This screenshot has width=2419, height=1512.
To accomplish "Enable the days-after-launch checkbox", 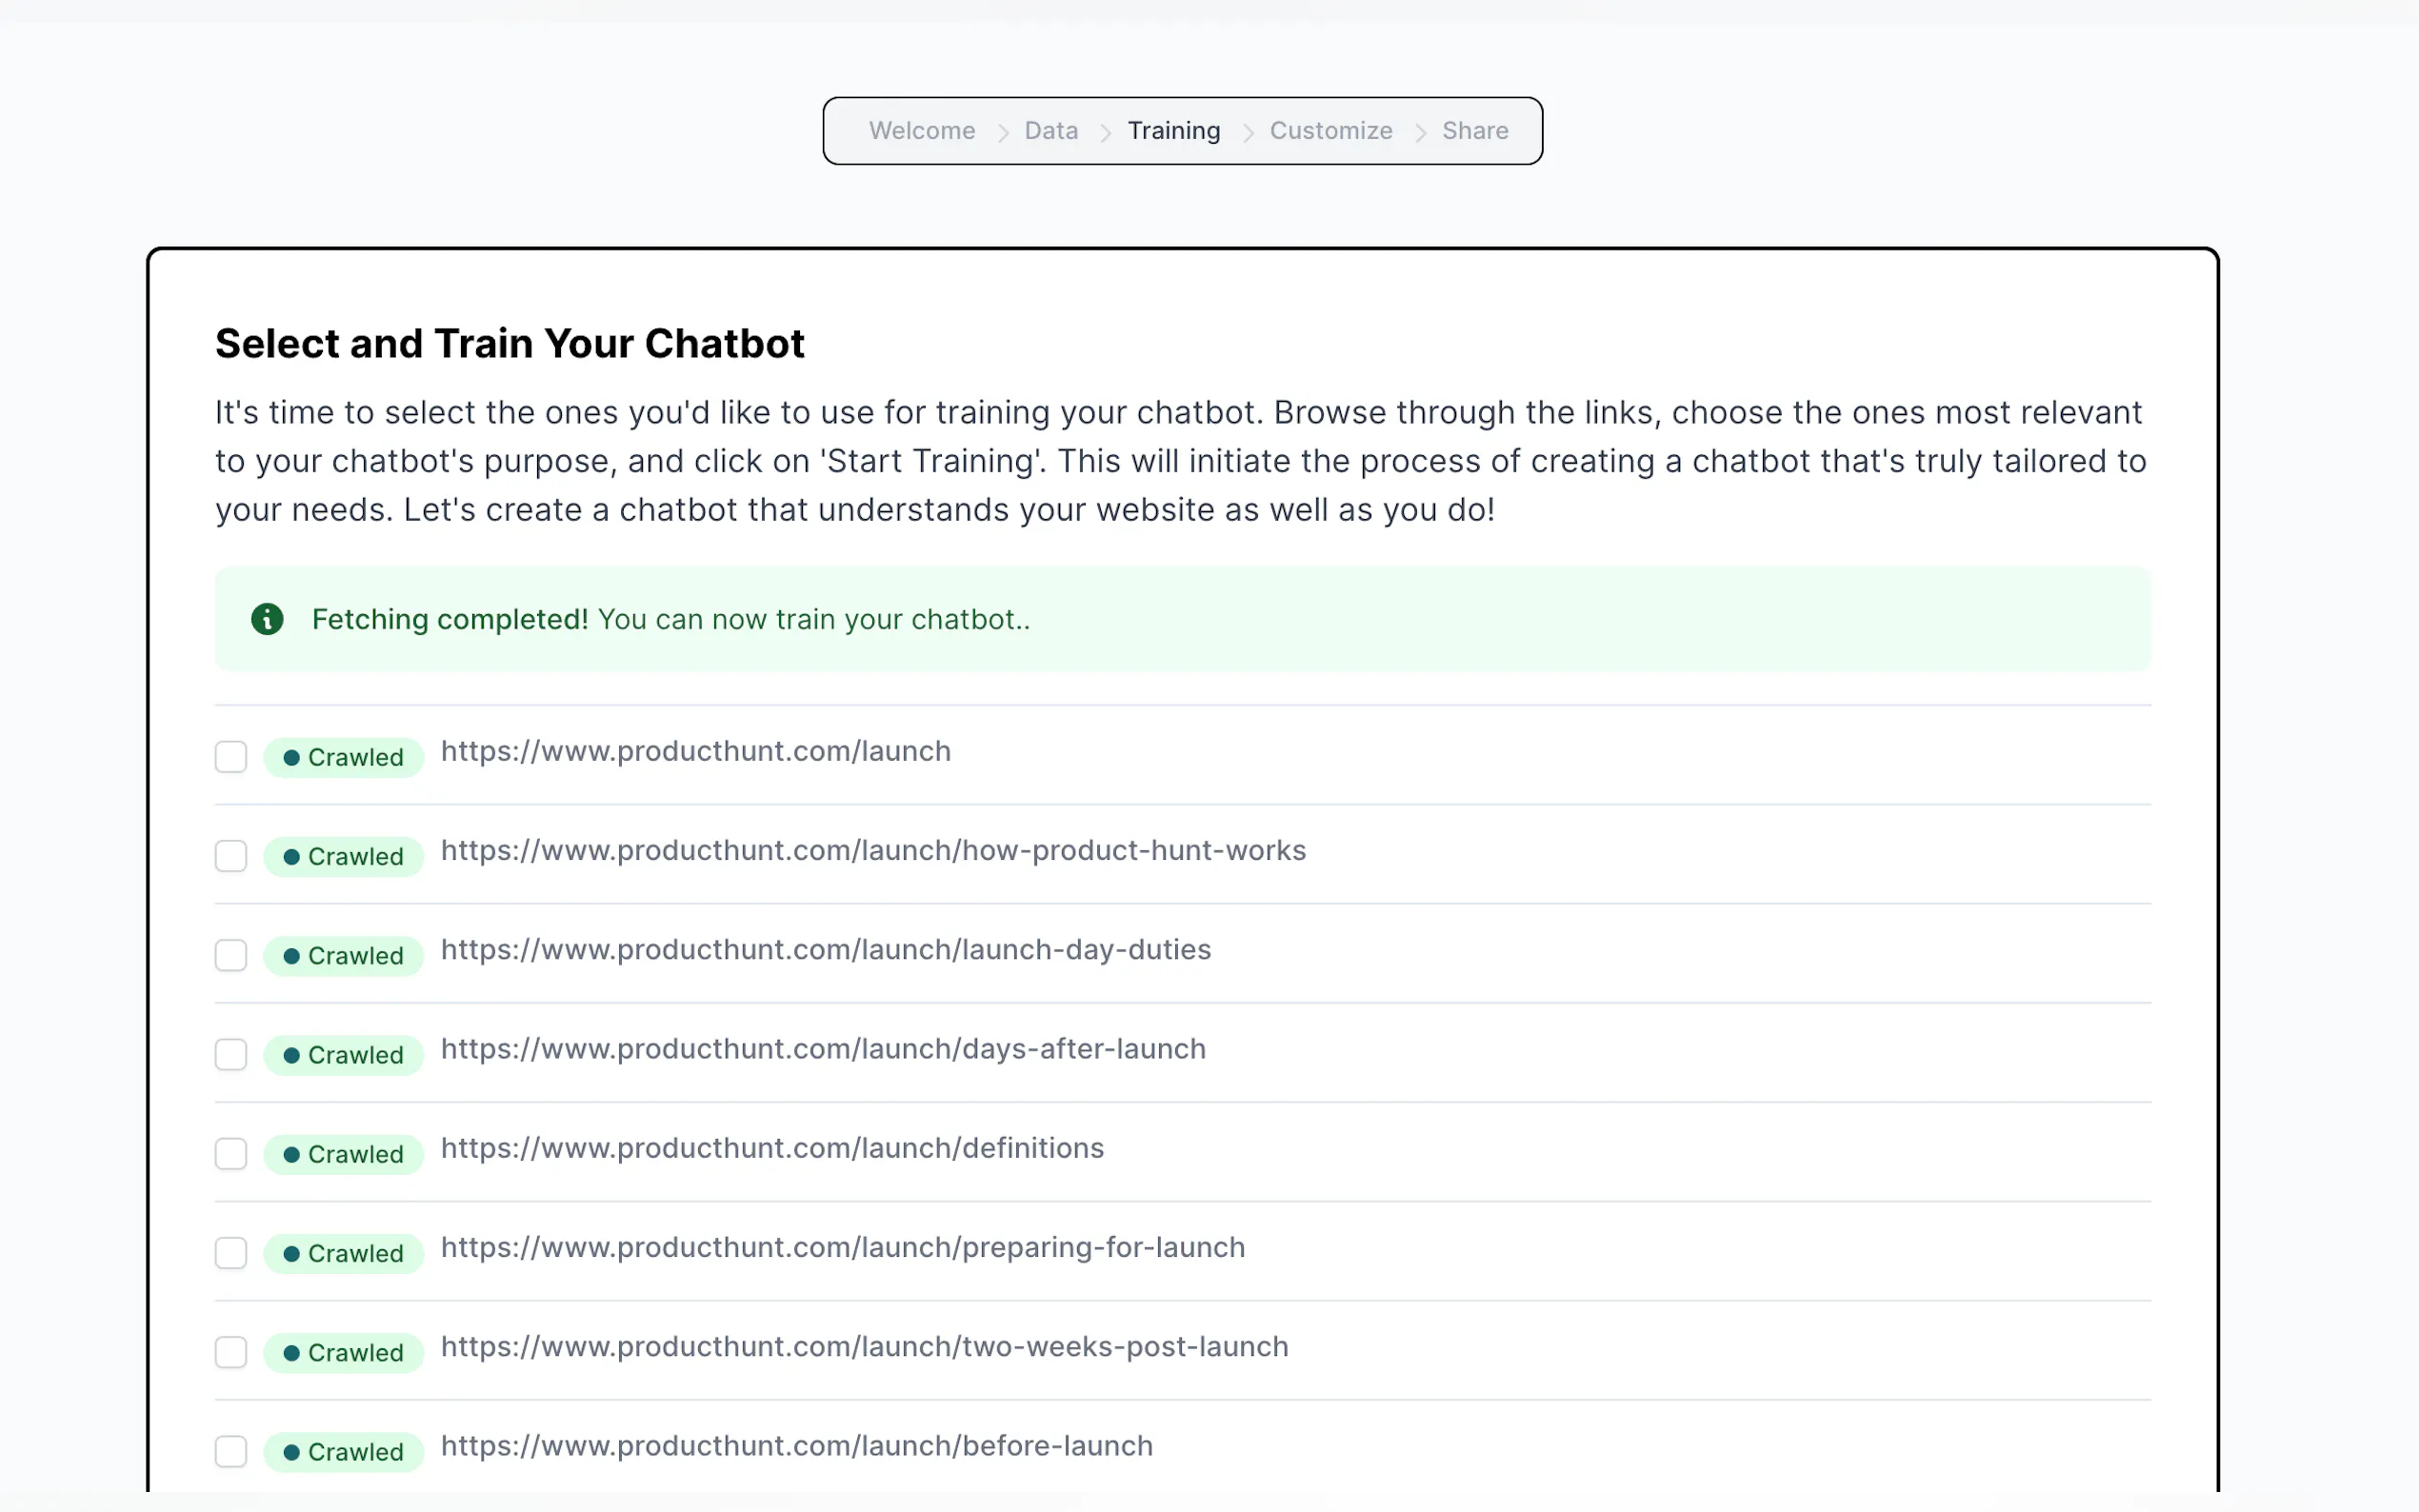I will point(231,1054).
